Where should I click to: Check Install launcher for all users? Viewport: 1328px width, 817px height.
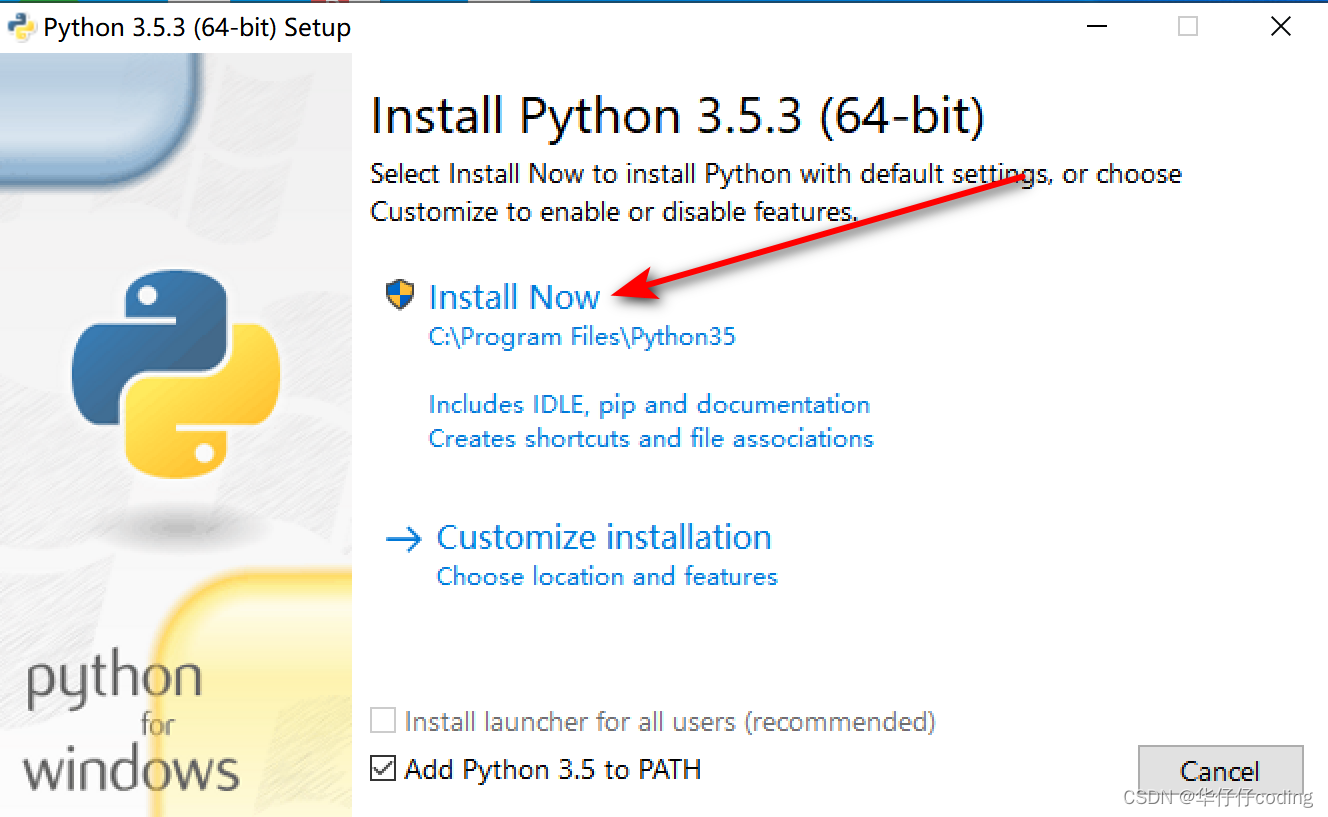[x=383, y=721]
